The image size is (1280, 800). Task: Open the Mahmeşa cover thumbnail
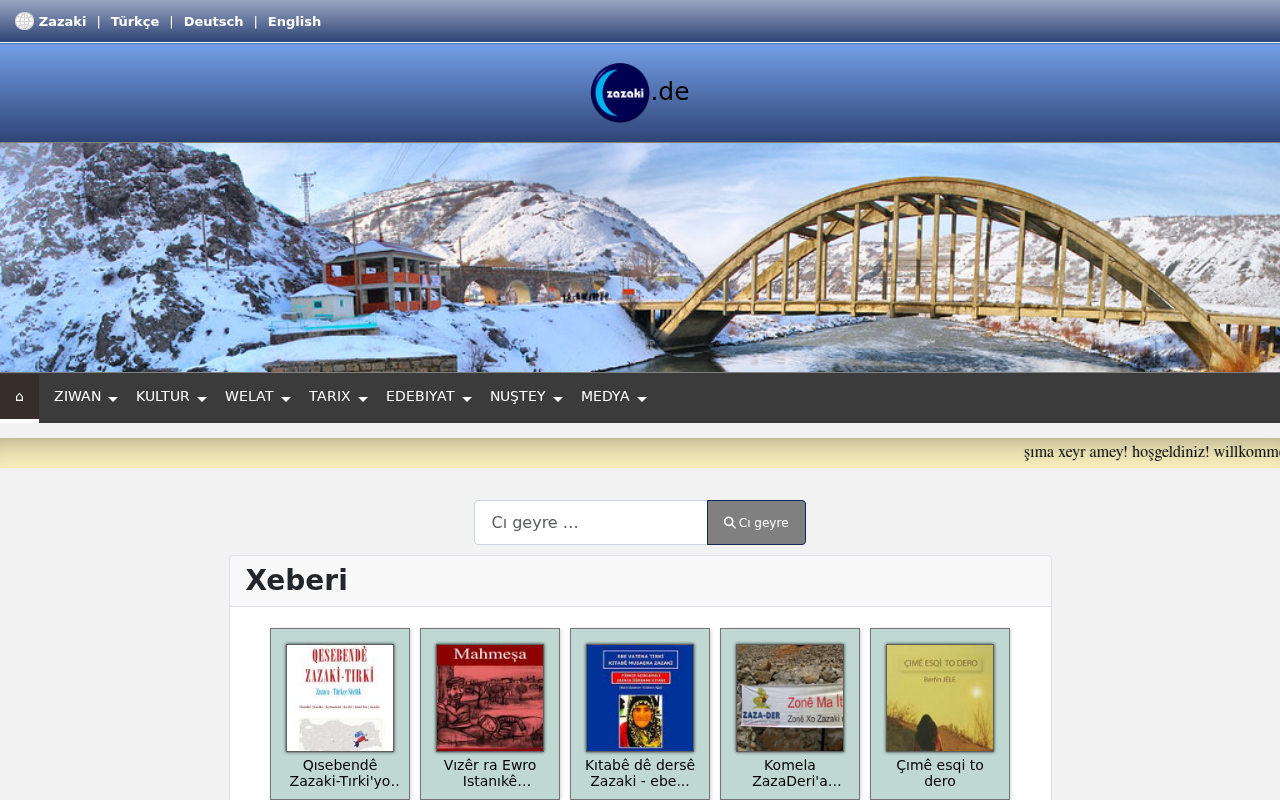pyautogui.click(x=490, y=698)
